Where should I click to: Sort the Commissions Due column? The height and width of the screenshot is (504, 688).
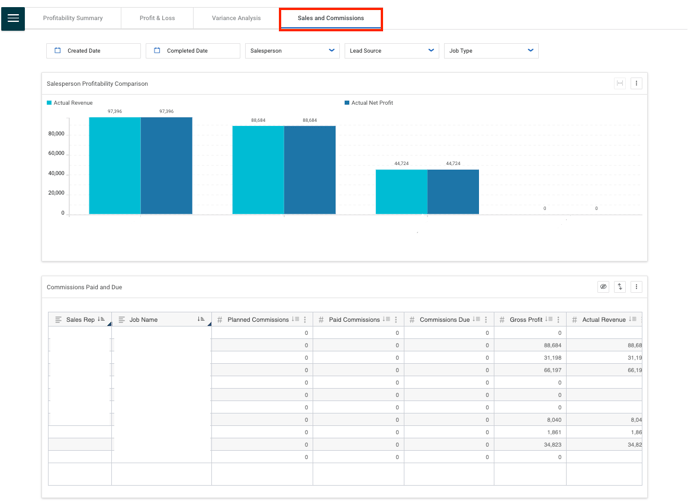(x=476, y=319)
